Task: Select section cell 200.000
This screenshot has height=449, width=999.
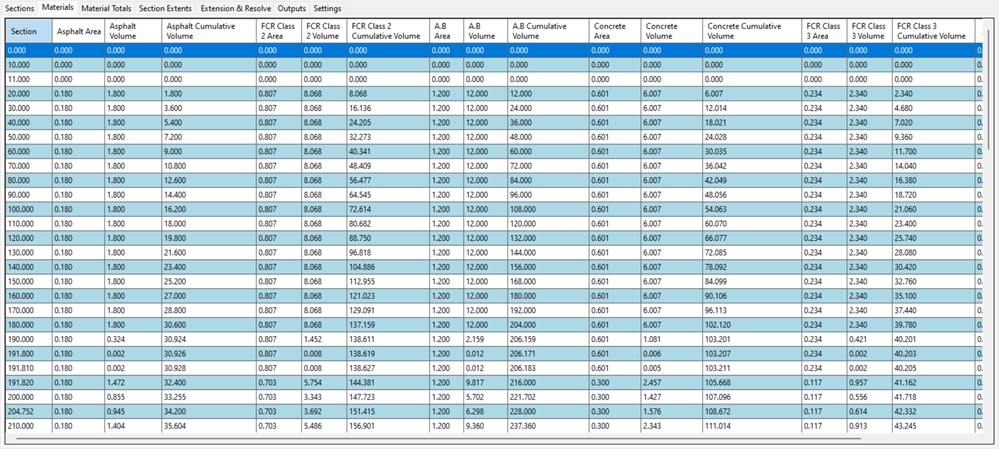Action: point(29,396)
